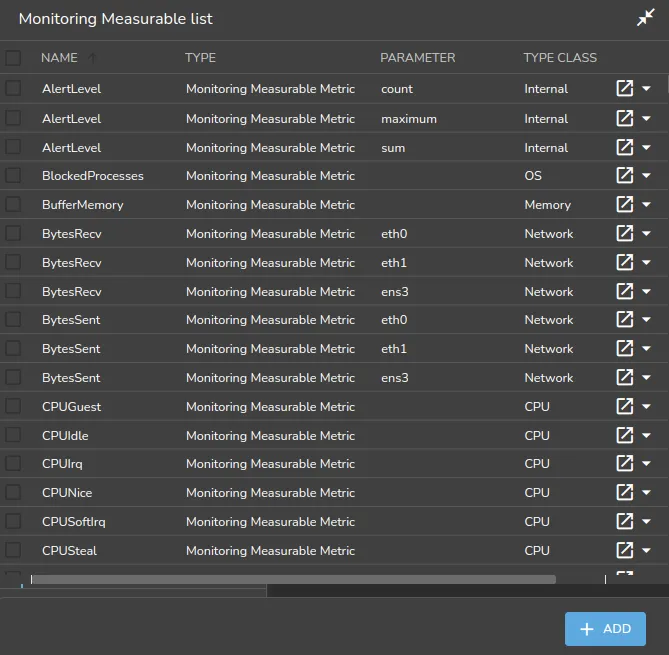Click the 'count' parameter cell
This screenshot has width=669, height=655.
click(x=397, y=89)
